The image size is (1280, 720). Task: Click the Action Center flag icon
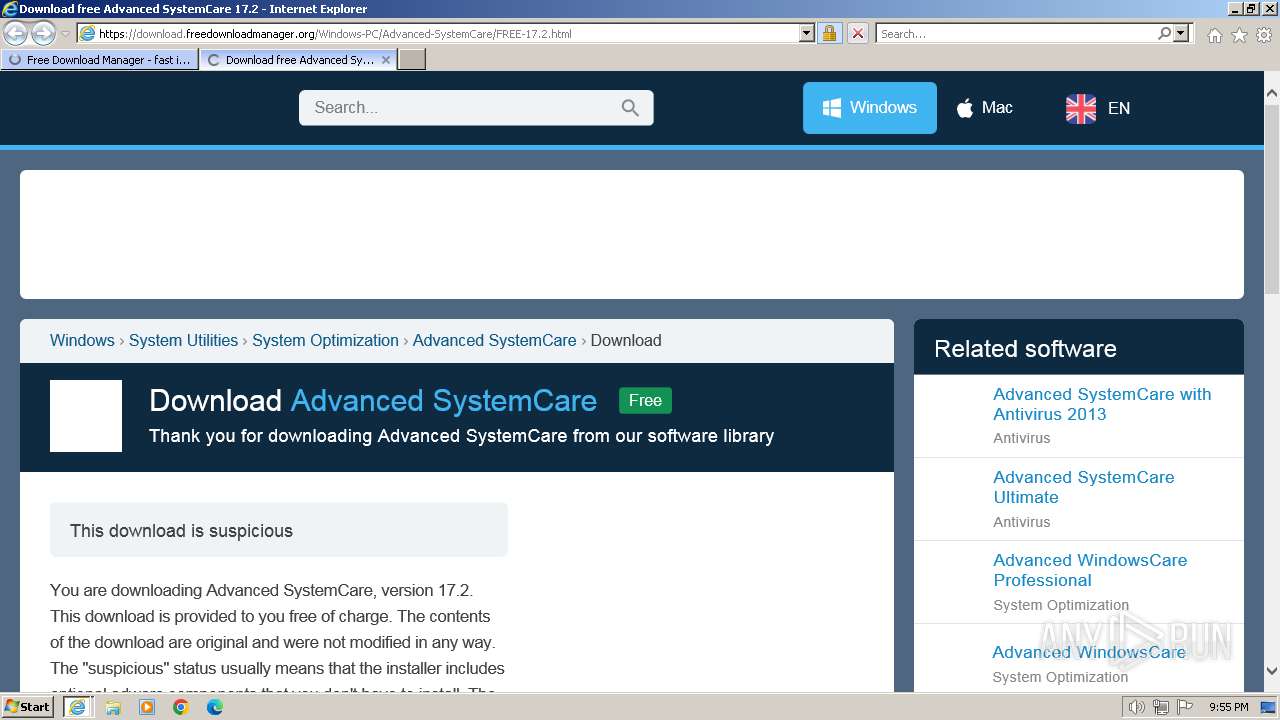tap(1184, 707)
